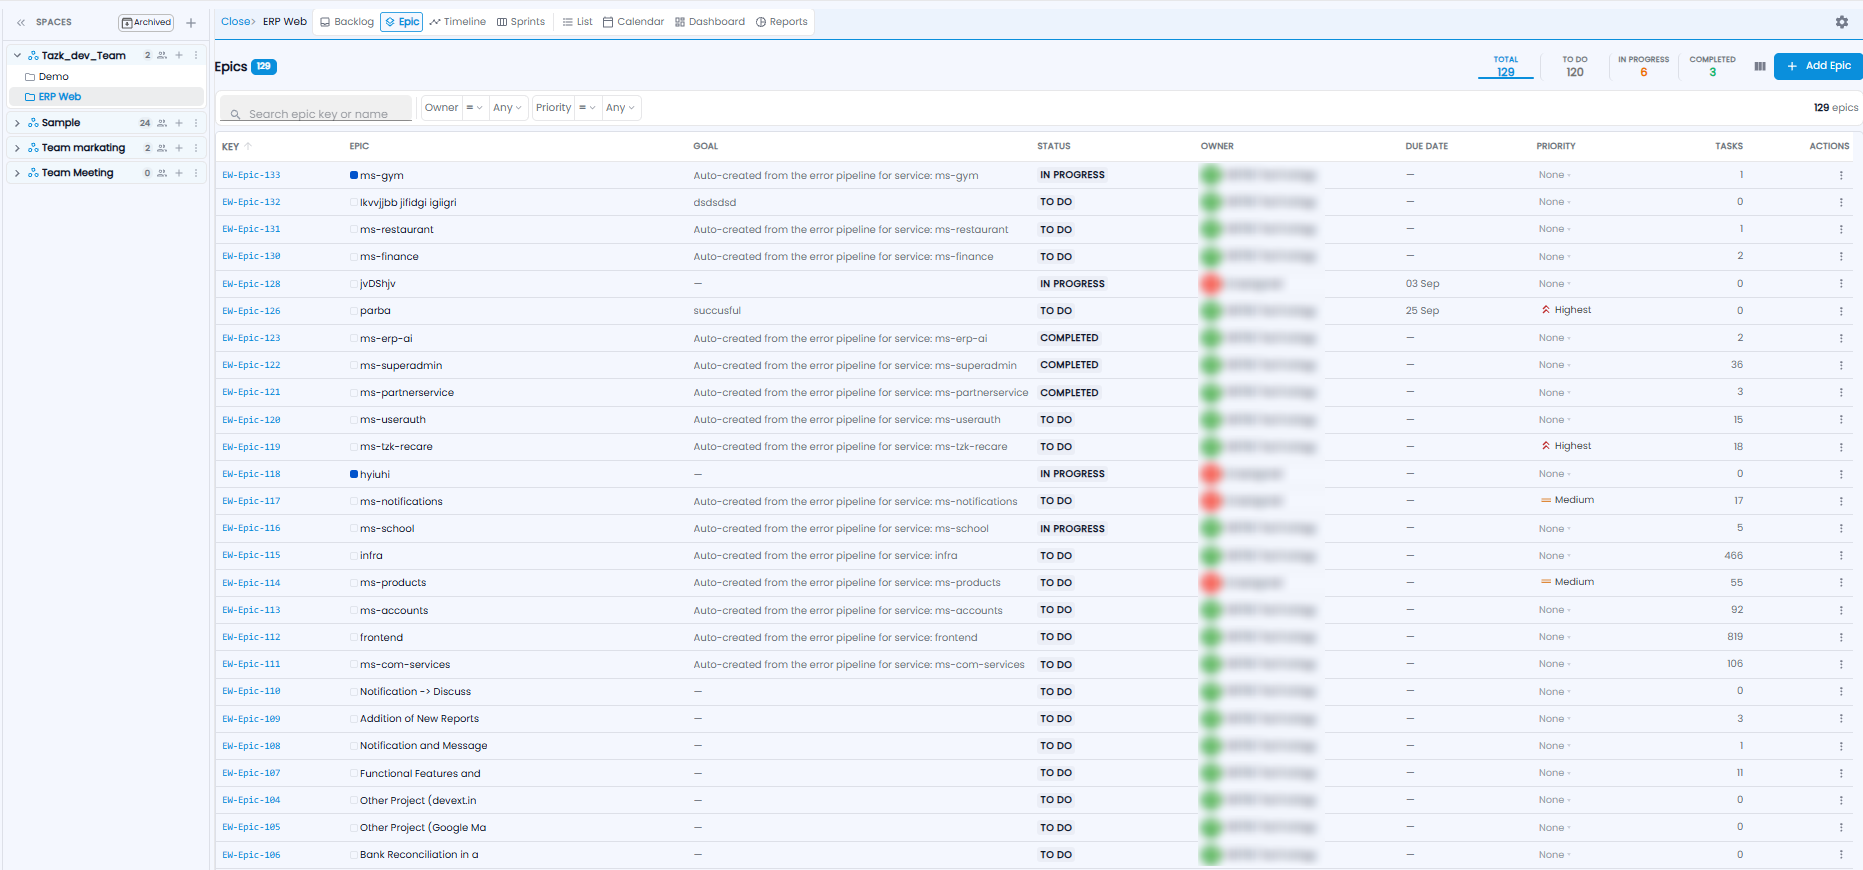This screenshot has width=1863, height=870.
Task: Click the Add Epic button
Action: [1818, 66]
